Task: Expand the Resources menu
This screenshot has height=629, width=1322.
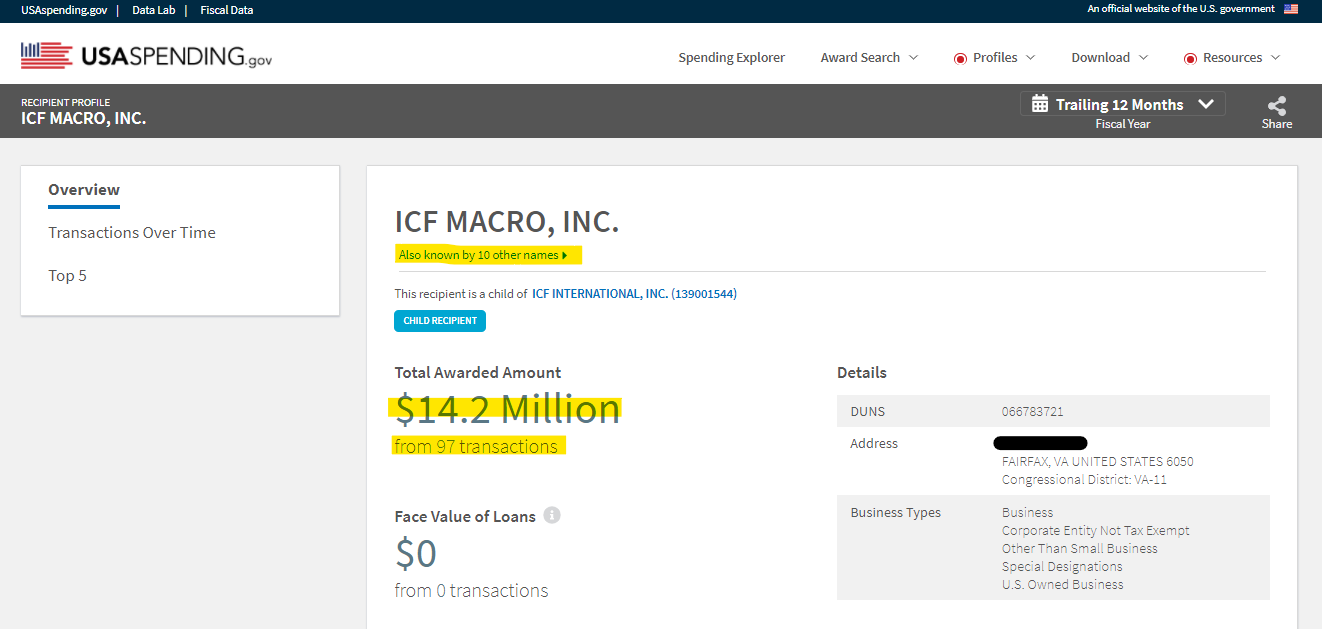Action: [x=1232, y=58]
